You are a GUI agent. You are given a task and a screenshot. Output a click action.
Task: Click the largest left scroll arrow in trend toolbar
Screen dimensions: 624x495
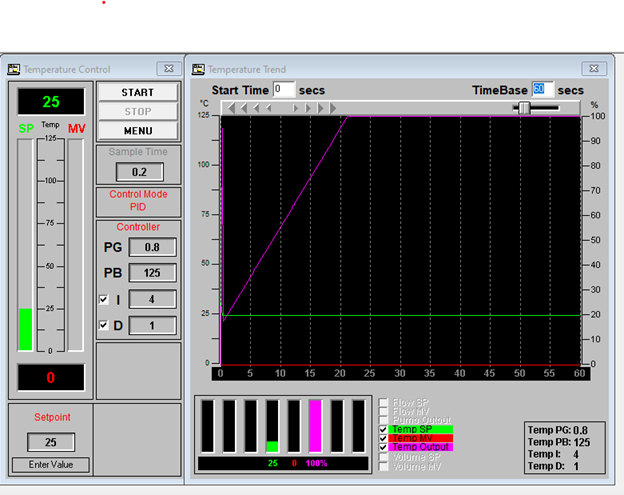[x=231, y=108]
